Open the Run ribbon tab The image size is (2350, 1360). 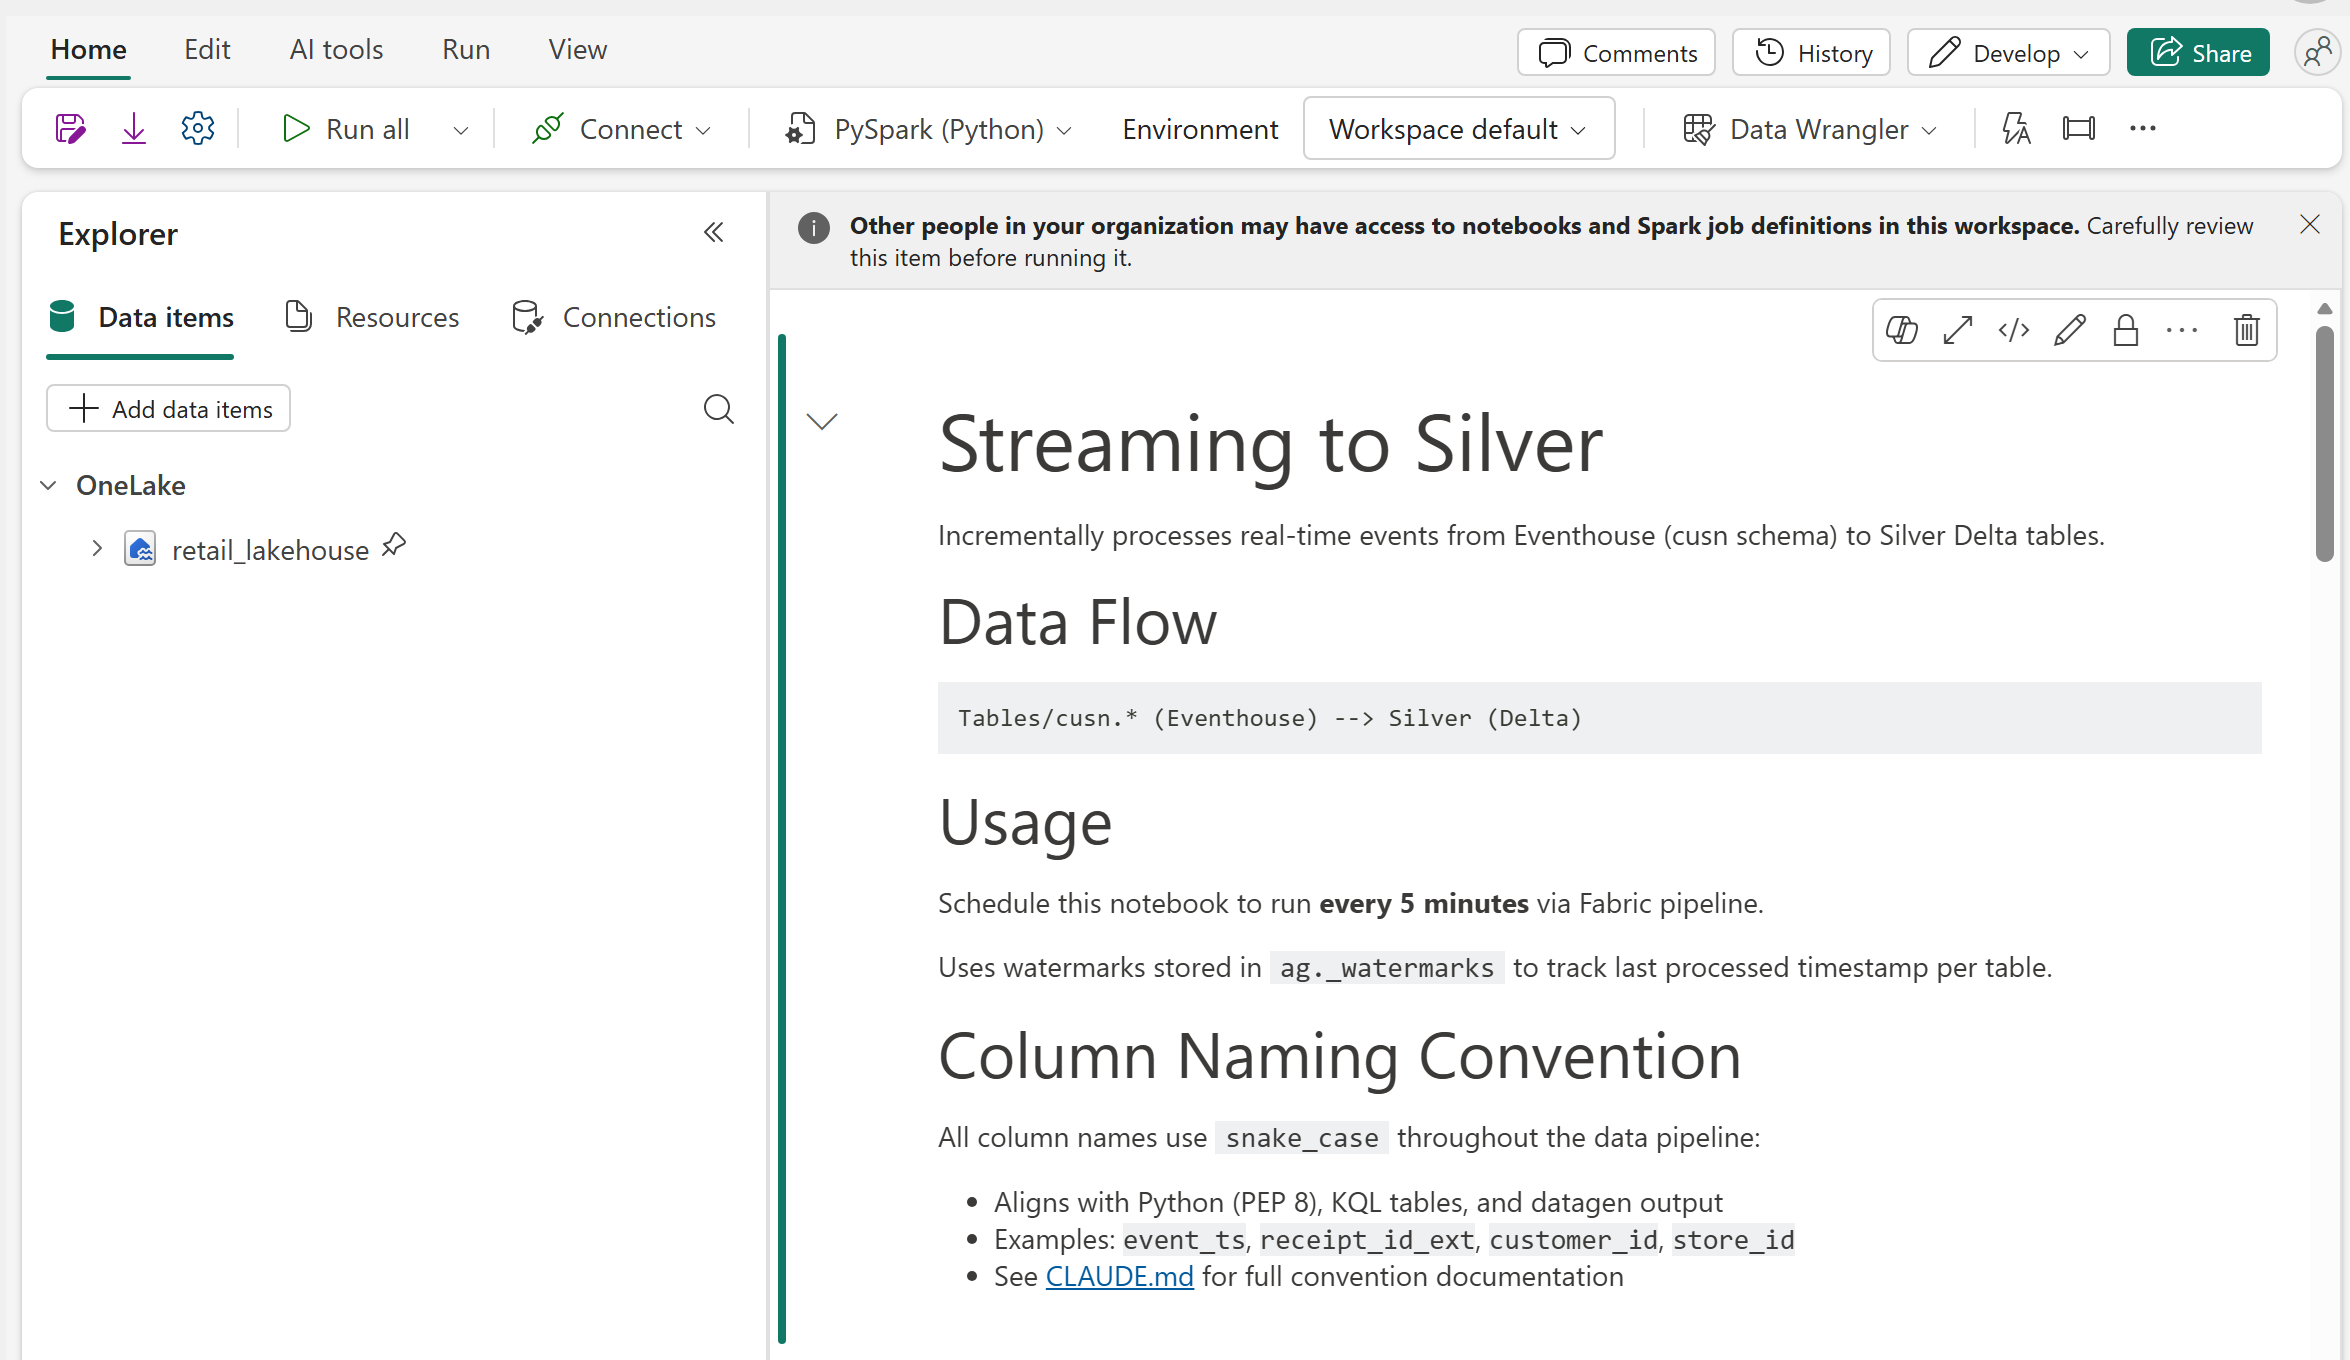[466, 49]
